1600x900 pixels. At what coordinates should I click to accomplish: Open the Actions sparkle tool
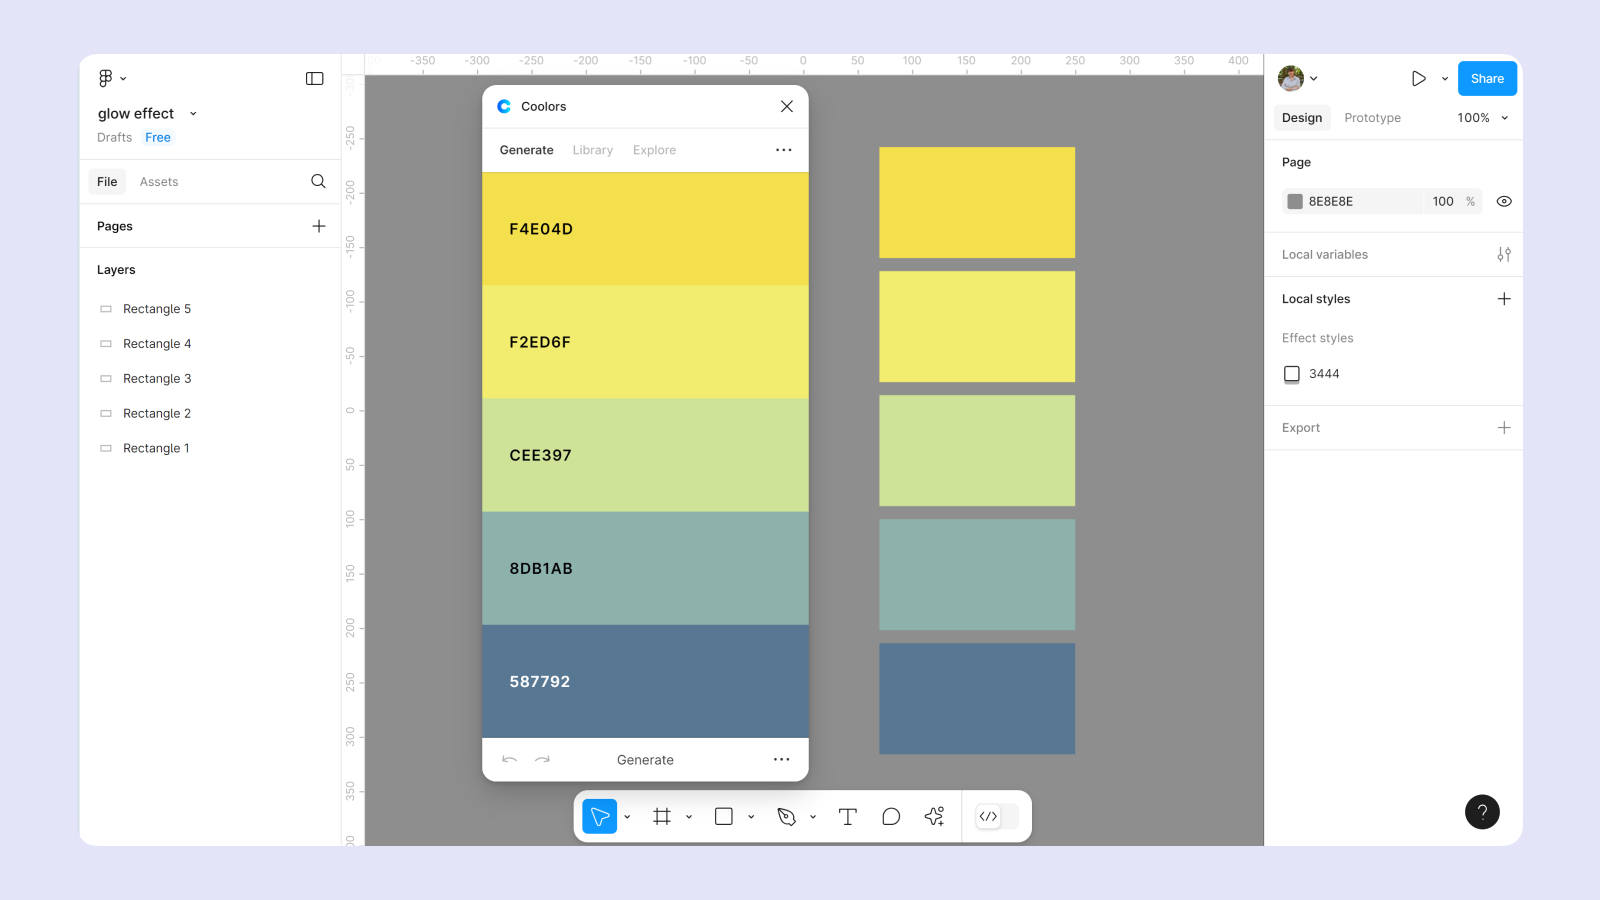click(x=934, y=817)
